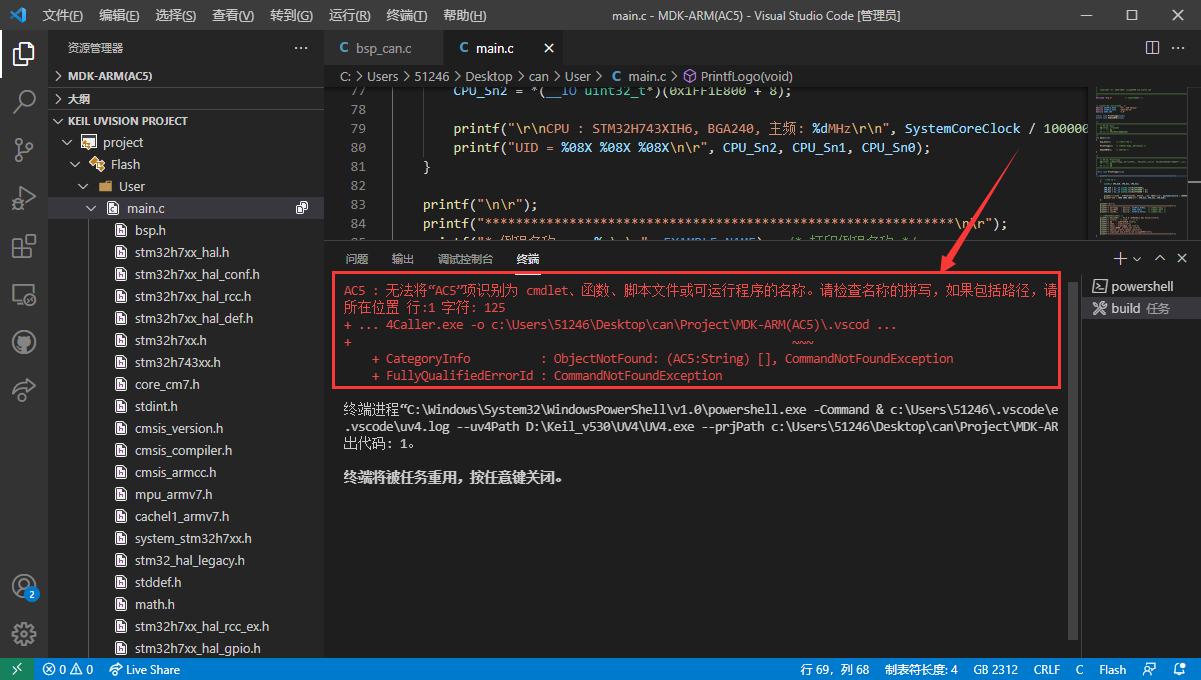Switch to the bsp_can.c editor tab
The height and width of the screenshot is (680, 1201).
[x=383, y=48]
